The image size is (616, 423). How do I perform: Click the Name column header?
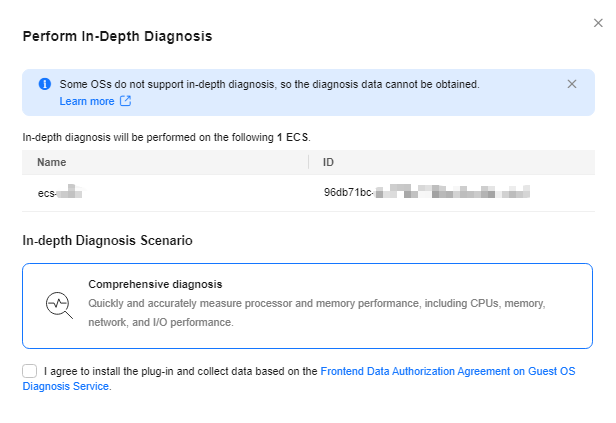click(x=51, y=162)
